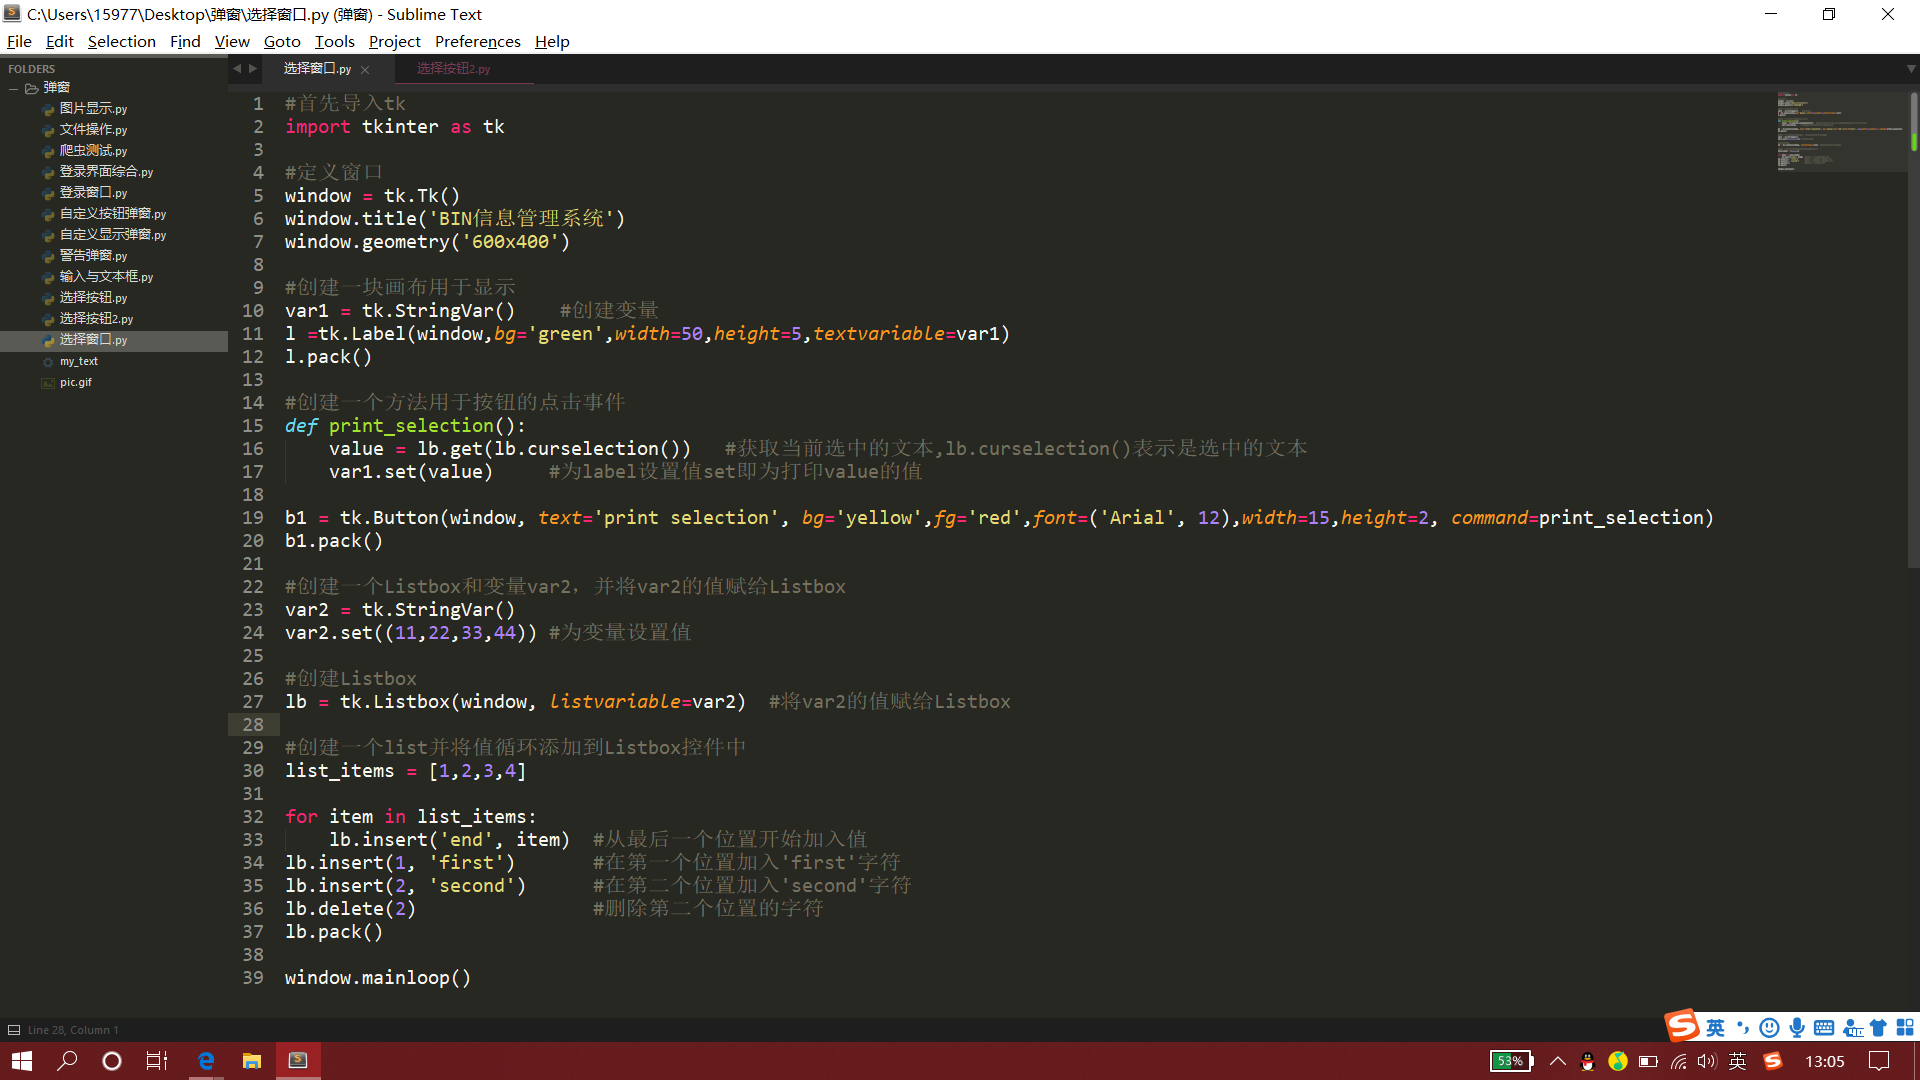Open Windows Start menu
Screen dimensions: 1920x1080
[22, 1061]
